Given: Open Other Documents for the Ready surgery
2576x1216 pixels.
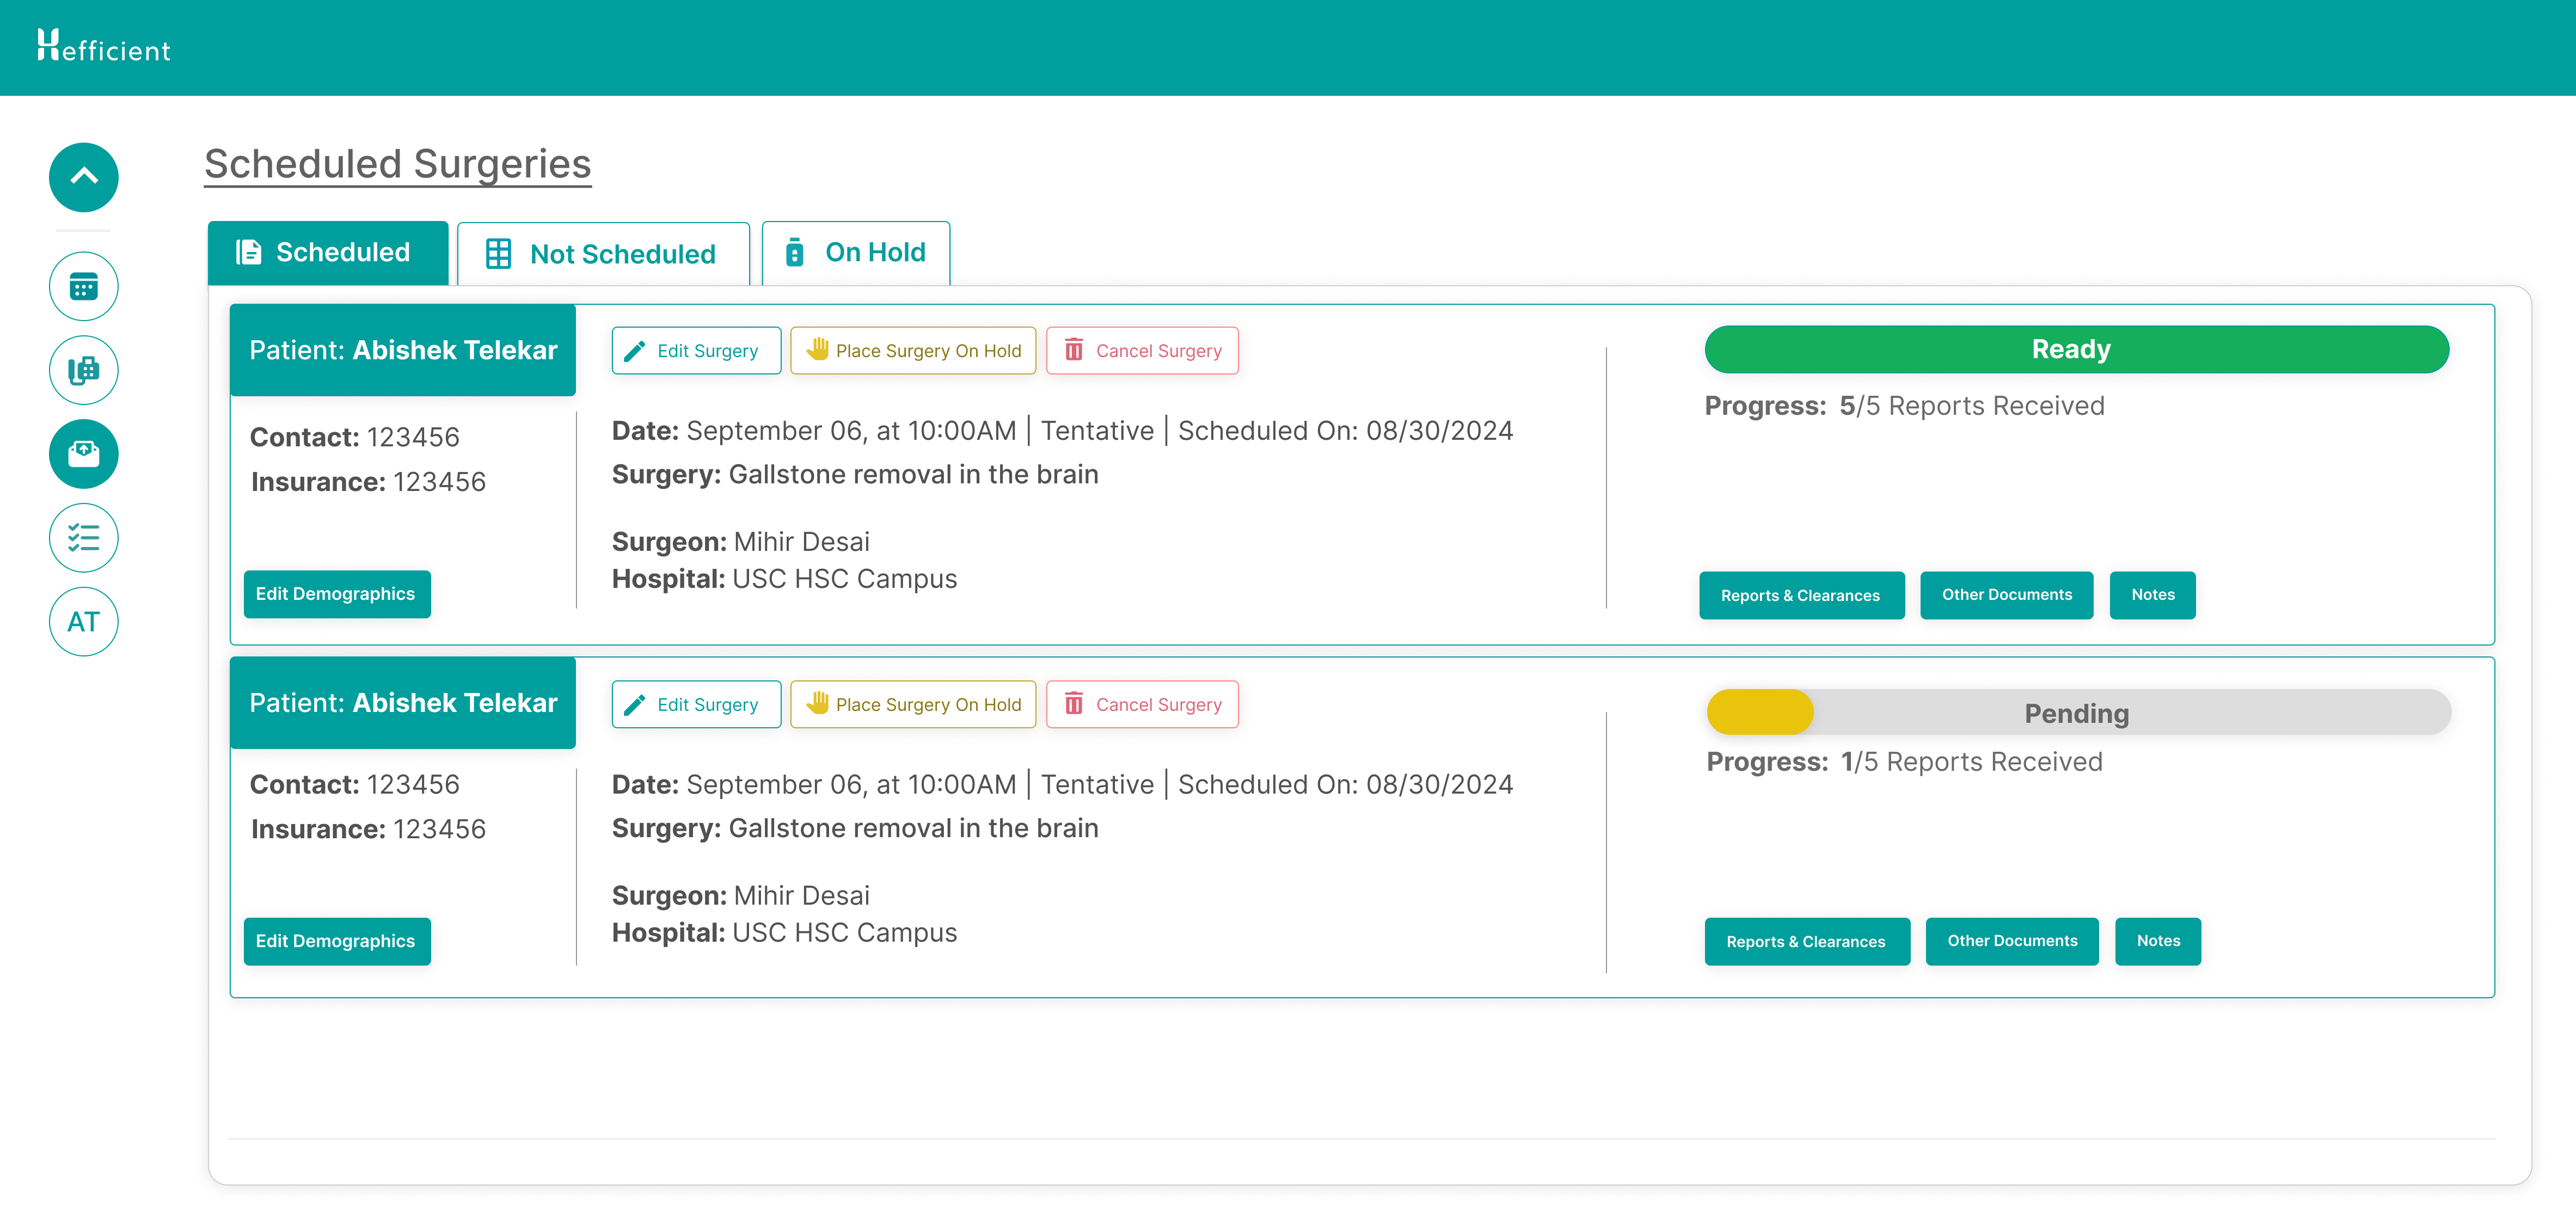Looking at the screenshot, I should [x=2007, y=595].
